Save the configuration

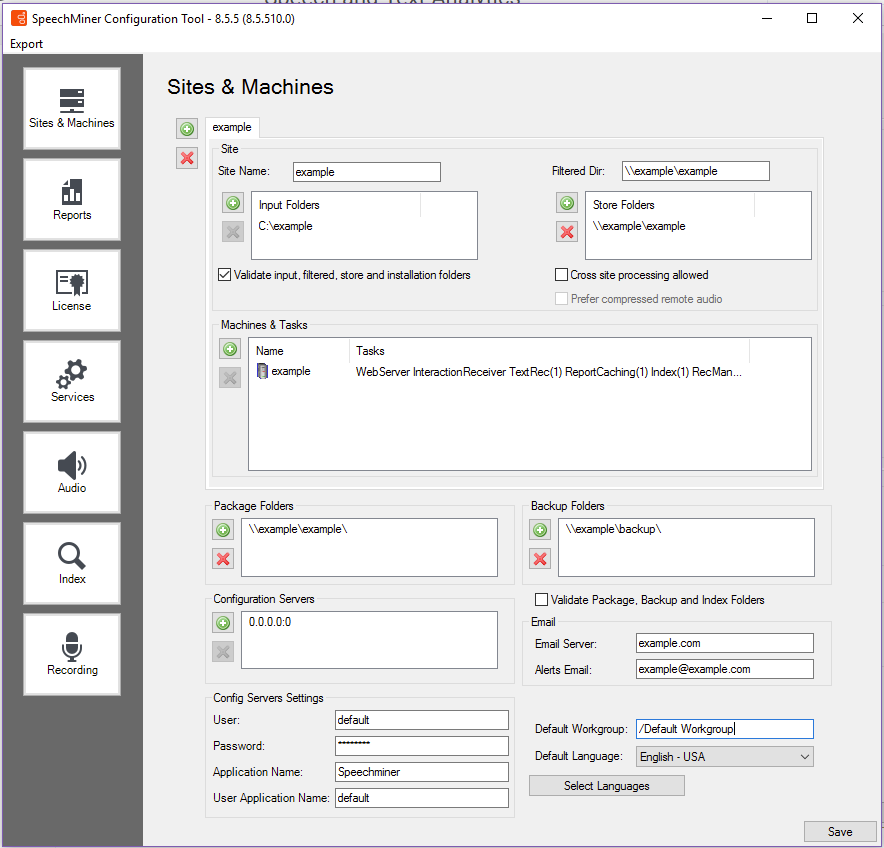pos(840,832)
